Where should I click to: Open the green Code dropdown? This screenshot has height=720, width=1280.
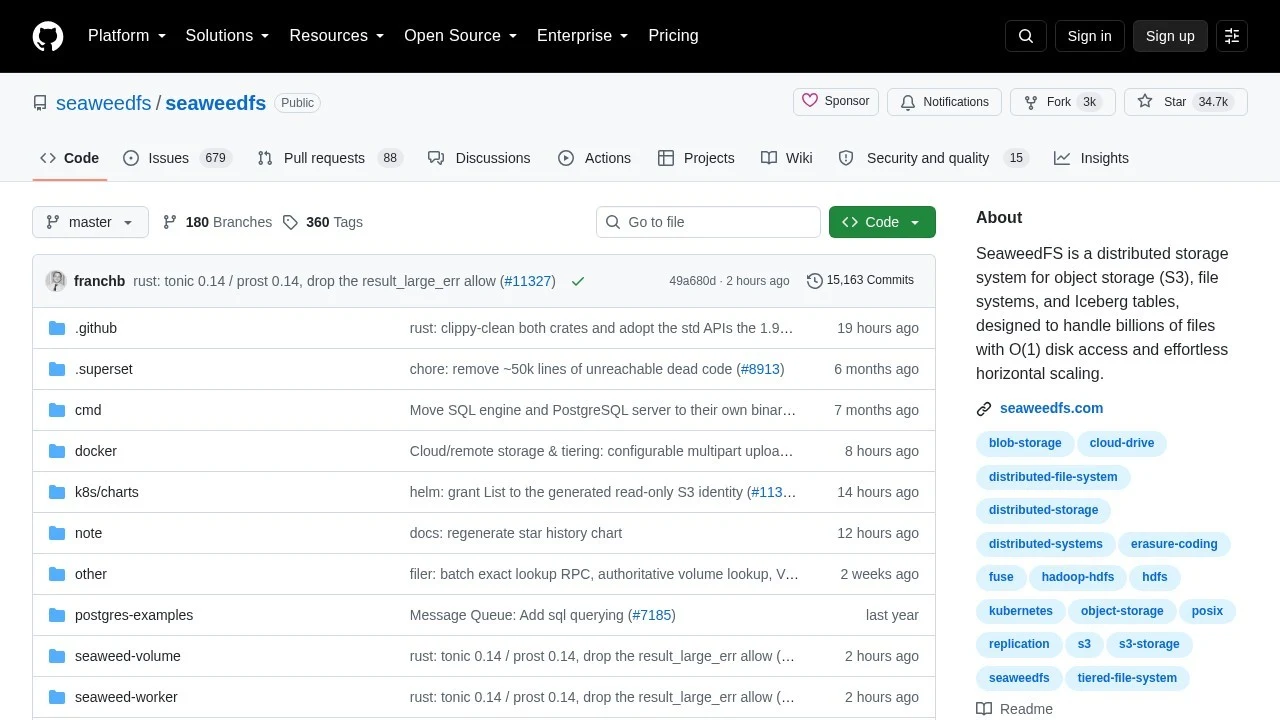click(x=882, y=222)
